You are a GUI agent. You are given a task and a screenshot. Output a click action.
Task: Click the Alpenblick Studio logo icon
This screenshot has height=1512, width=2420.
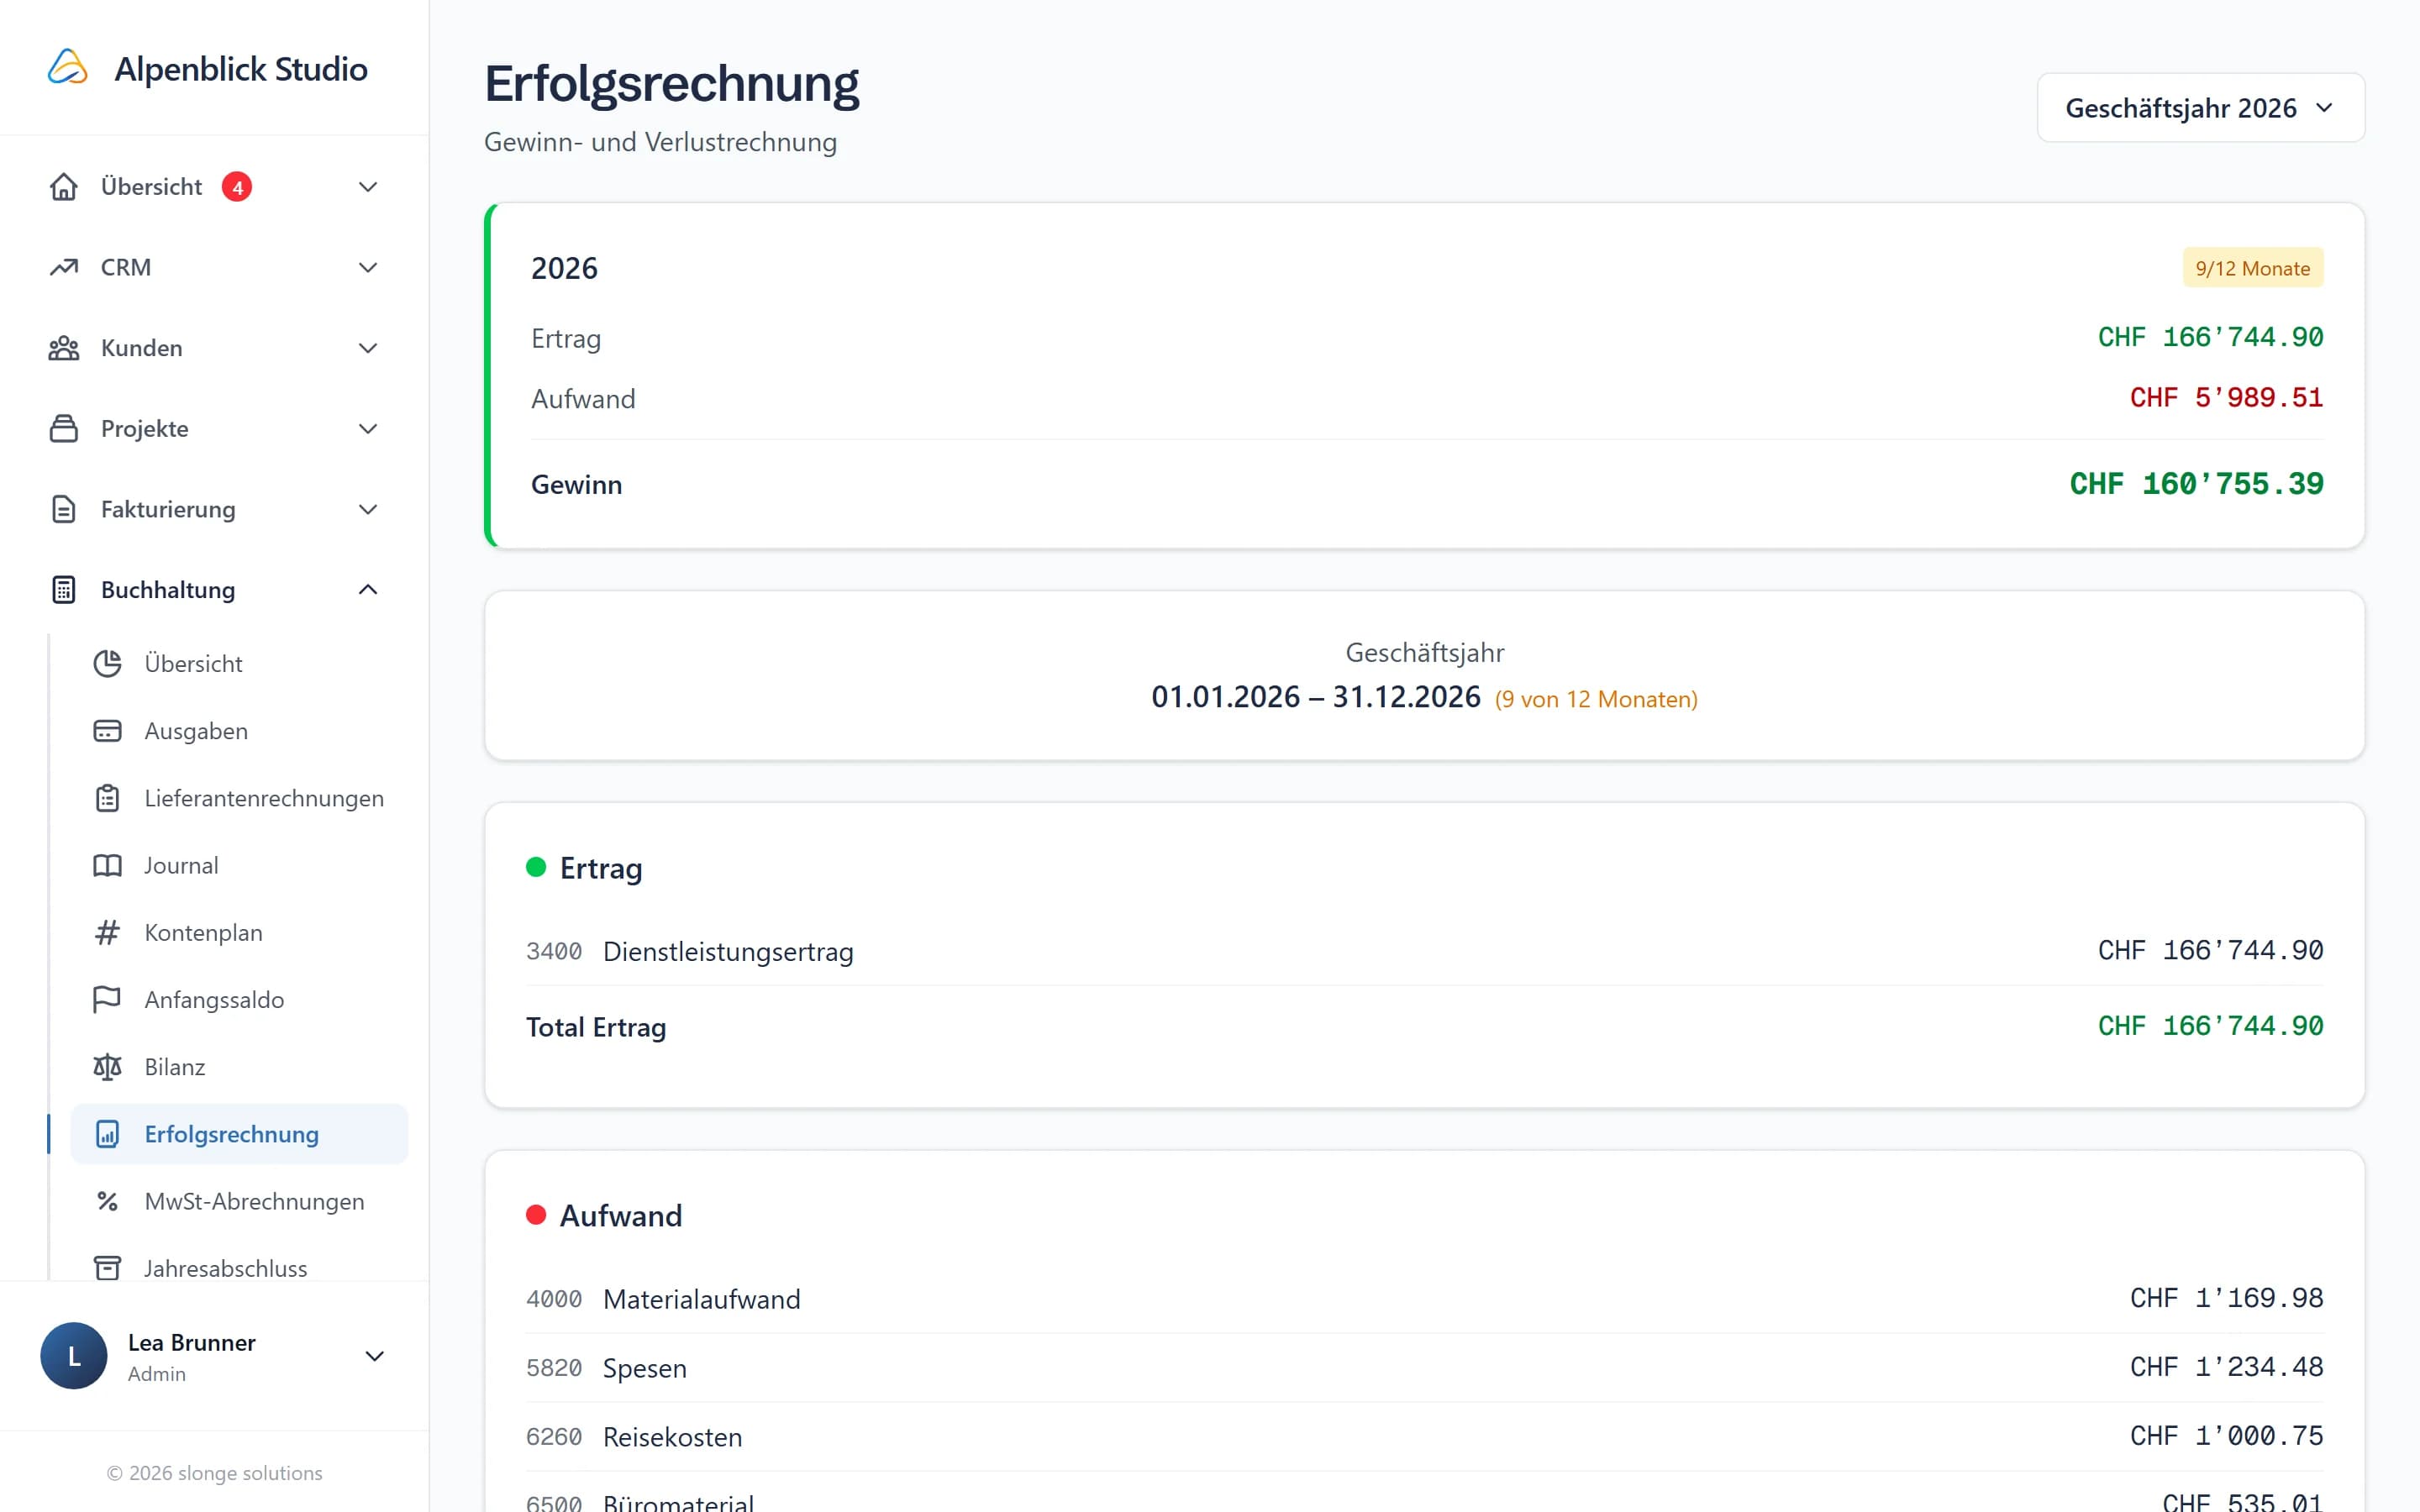(68, 68)
